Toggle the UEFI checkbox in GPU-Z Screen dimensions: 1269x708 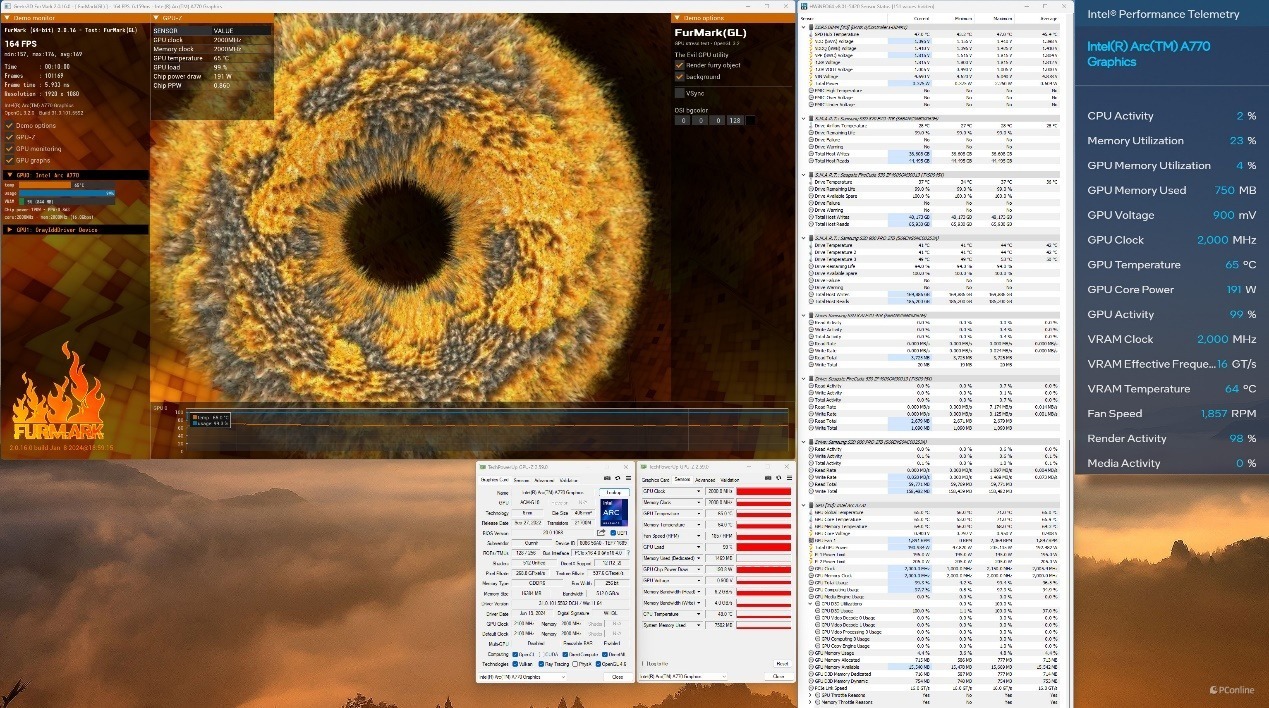point(613,533)
